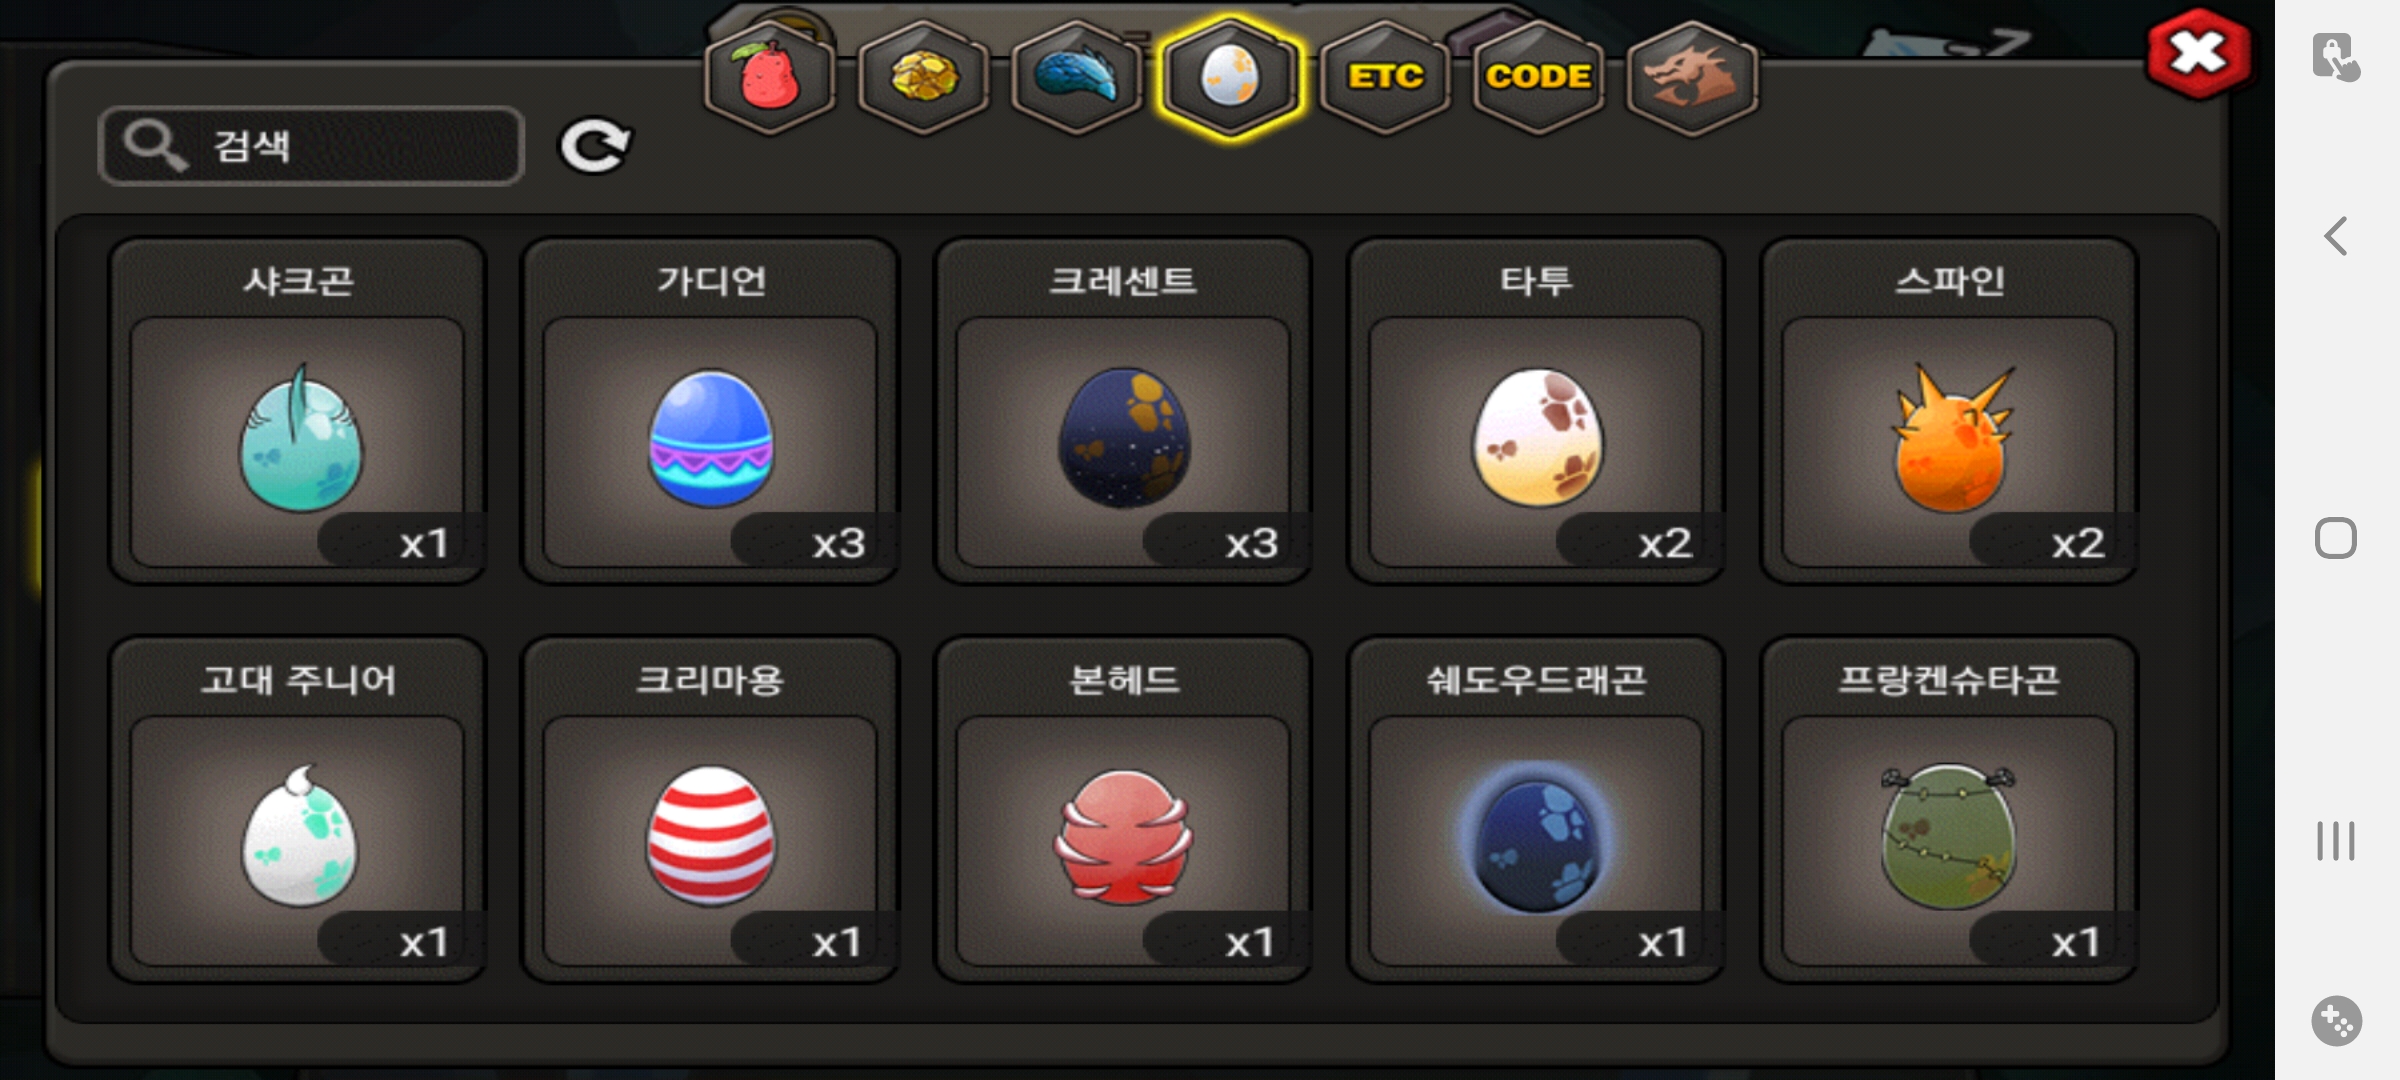The image size is (2400, 1080).
Task: Choose the 프랑켄슈타곤 green stitched egg
Action: pos(1949,810)
